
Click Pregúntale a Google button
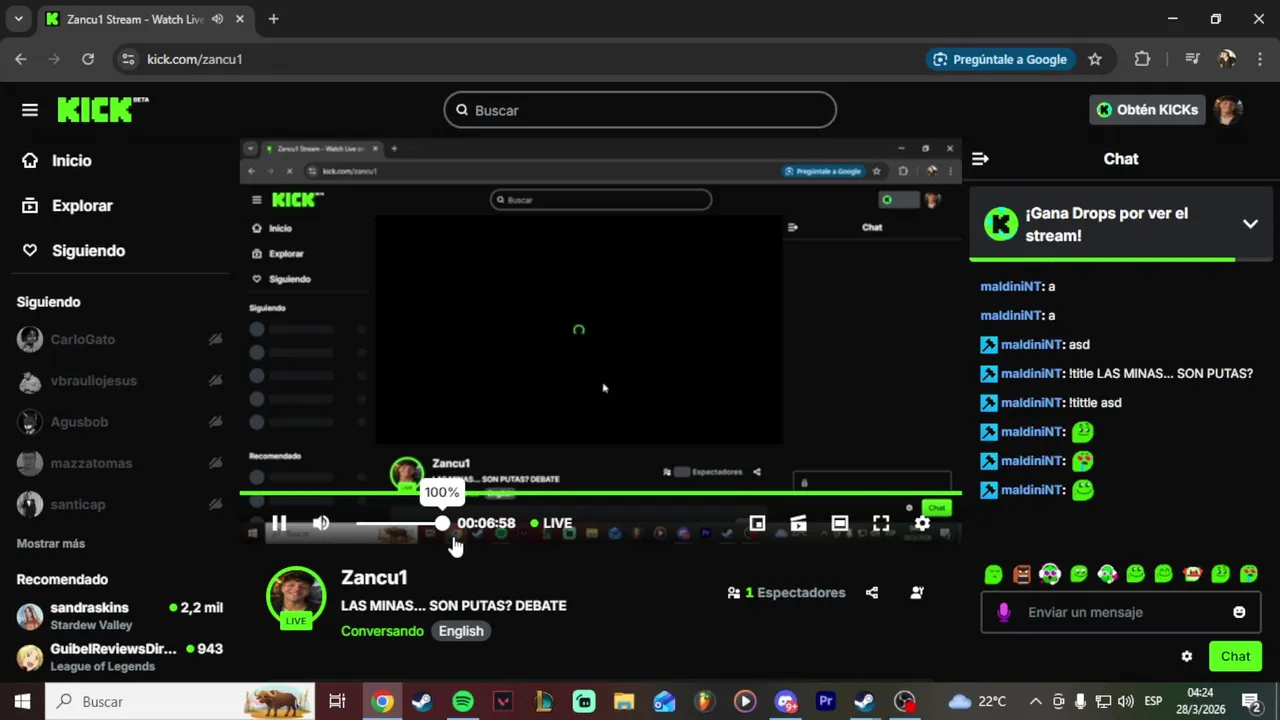(1000, 59)
